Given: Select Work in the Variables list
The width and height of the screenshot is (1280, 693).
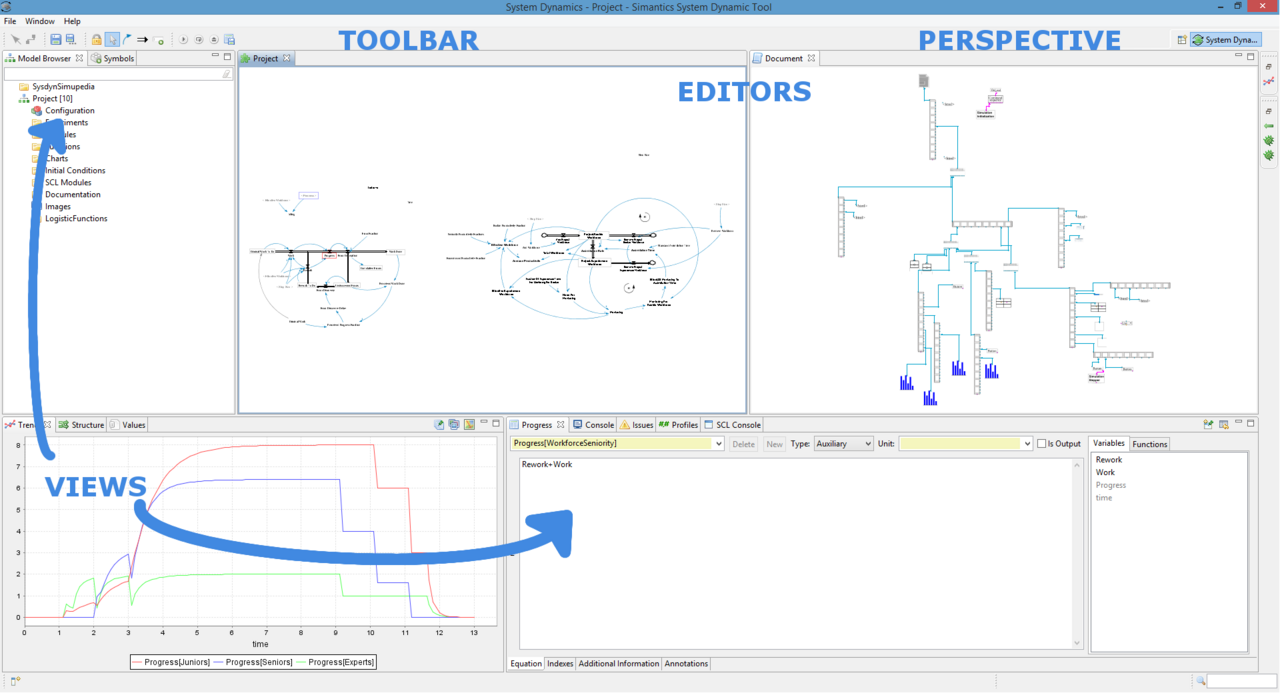Looking at the screenshot, I should 1105,472.
